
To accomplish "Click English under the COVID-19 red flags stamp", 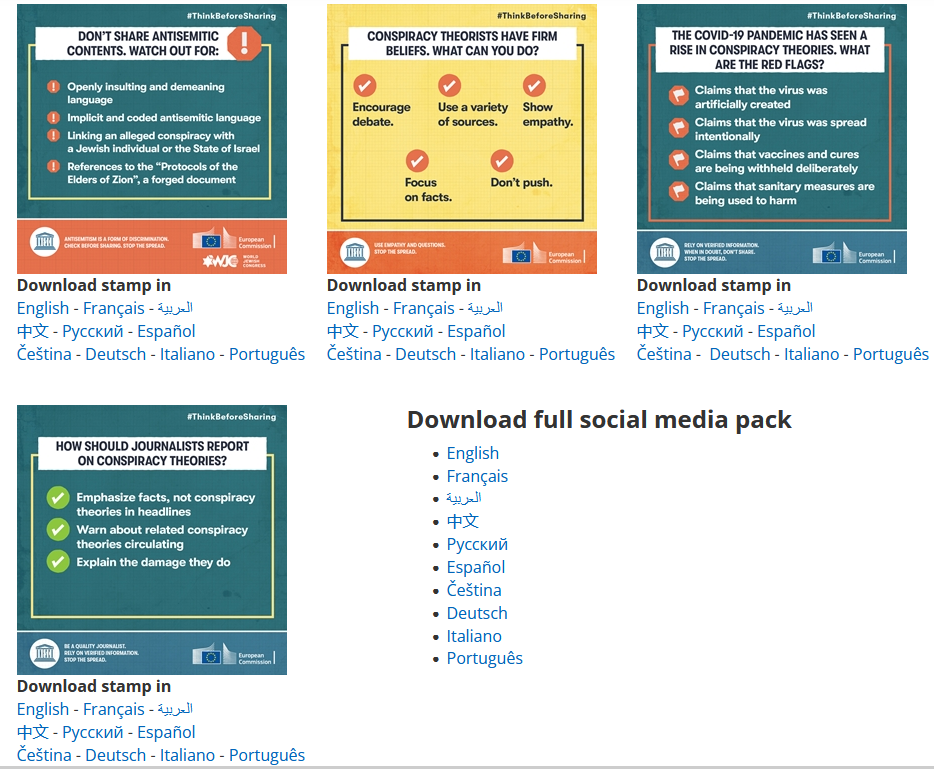I will pyautogui.click(x=663, y=308).
